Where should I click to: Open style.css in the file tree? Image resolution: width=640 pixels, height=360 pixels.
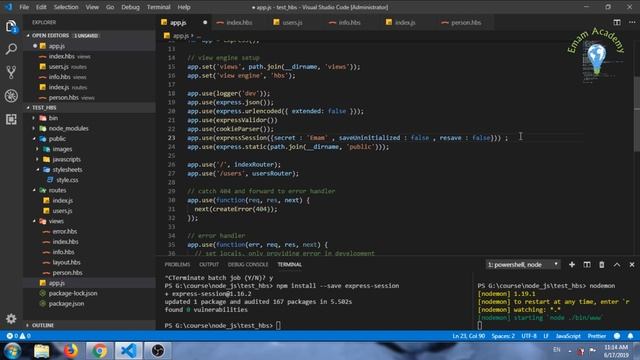67,180
